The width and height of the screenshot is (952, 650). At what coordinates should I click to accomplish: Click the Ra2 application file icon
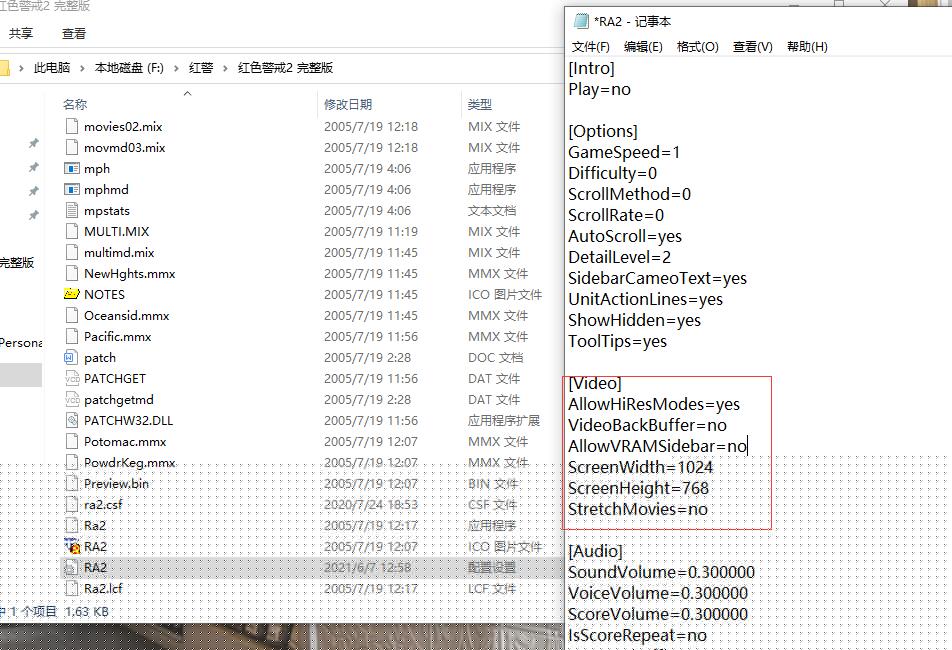[72, 526]
